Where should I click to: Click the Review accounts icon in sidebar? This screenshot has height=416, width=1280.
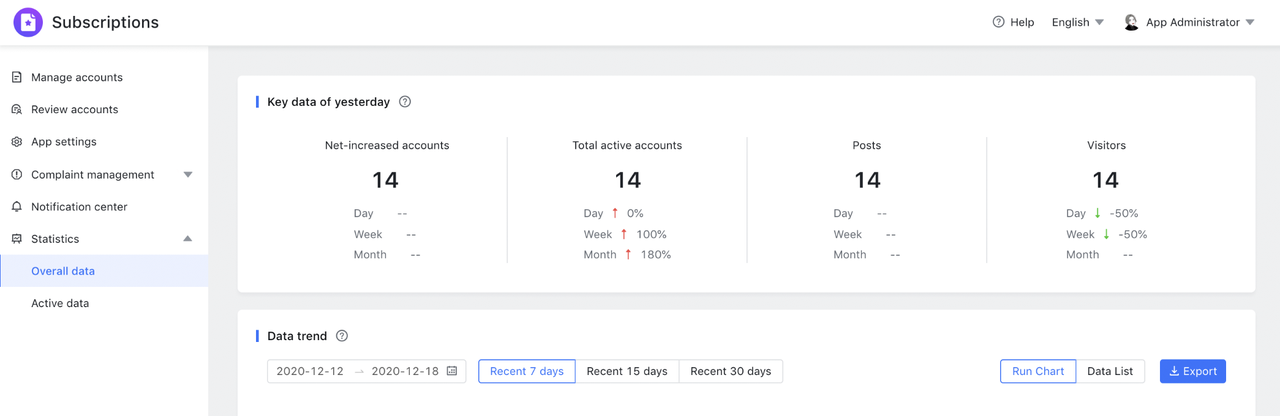16,109
